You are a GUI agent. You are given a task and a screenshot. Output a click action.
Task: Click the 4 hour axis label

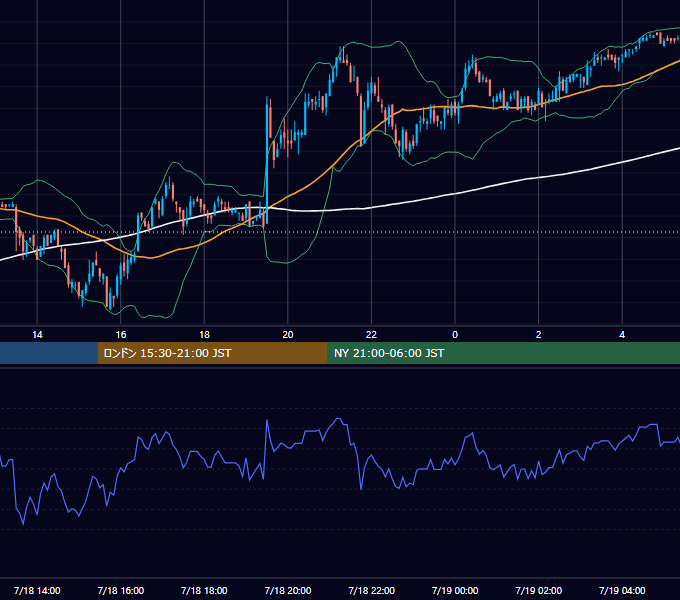[x=622, y=335]
